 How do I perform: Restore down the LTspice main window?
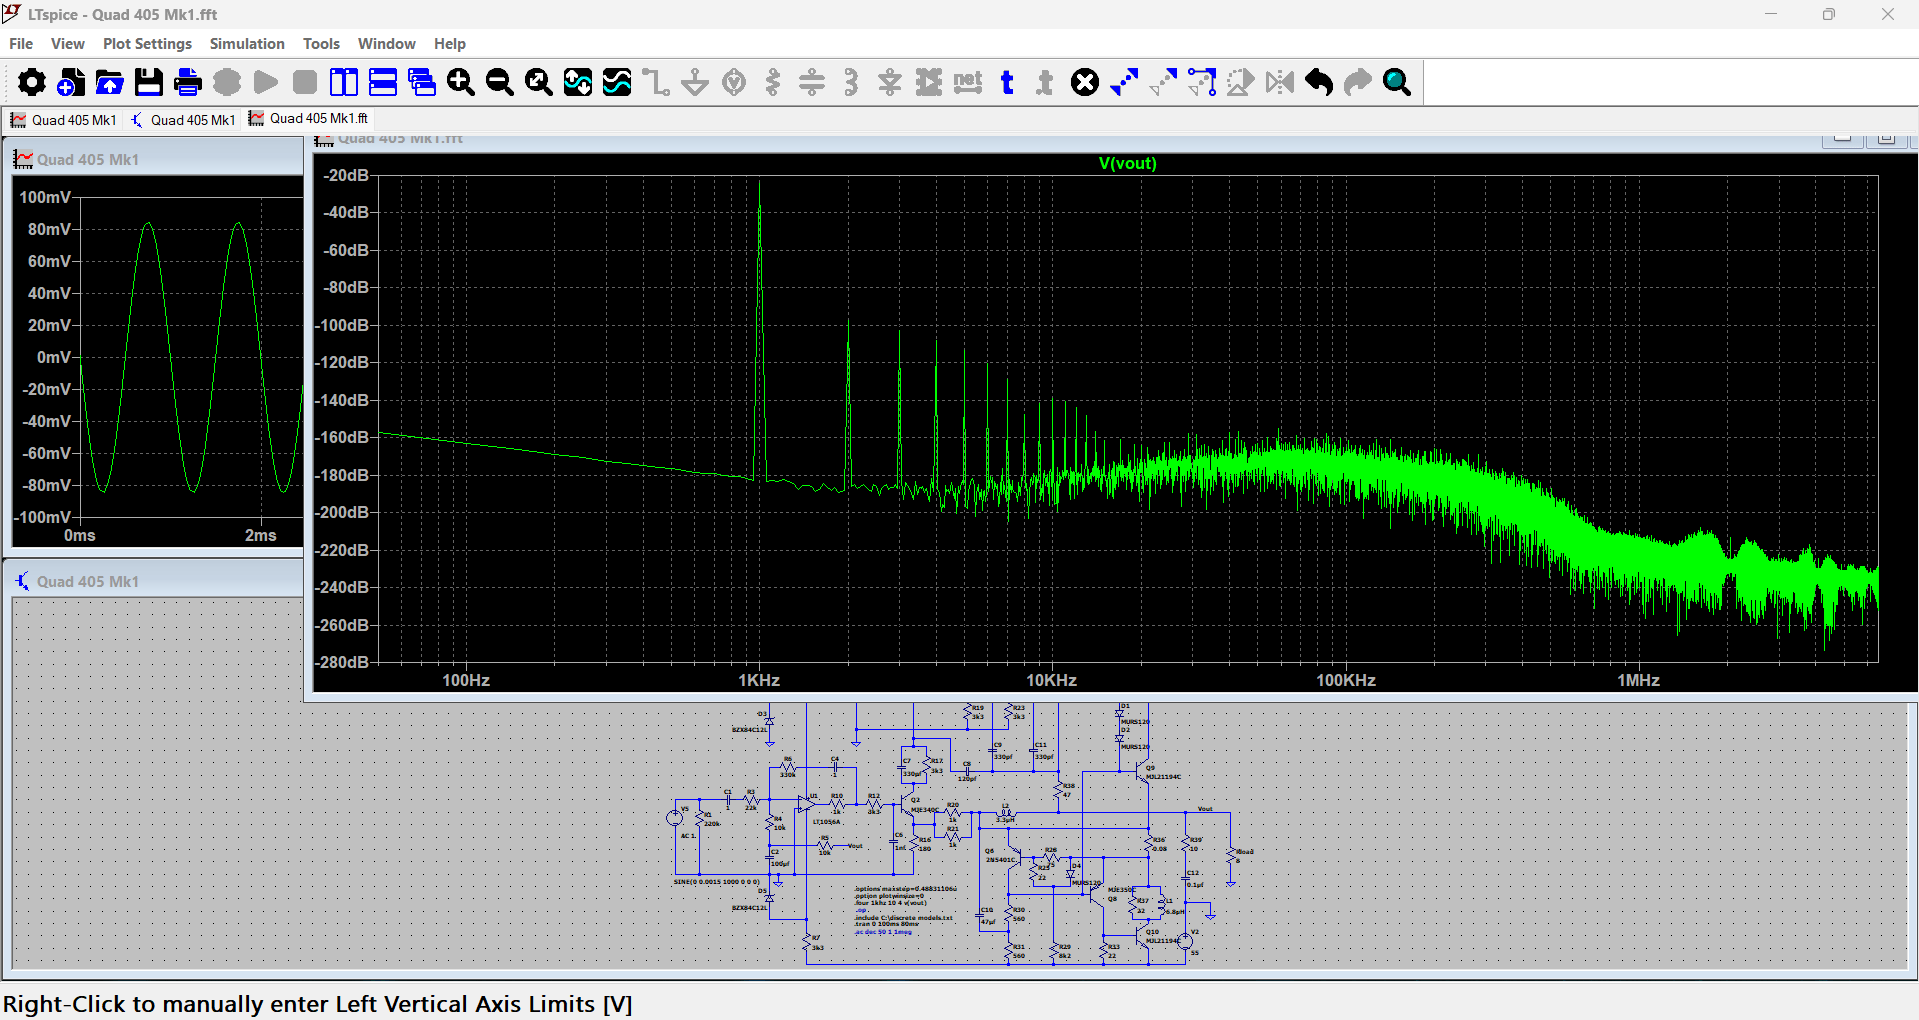click(x=1829, y=14)
